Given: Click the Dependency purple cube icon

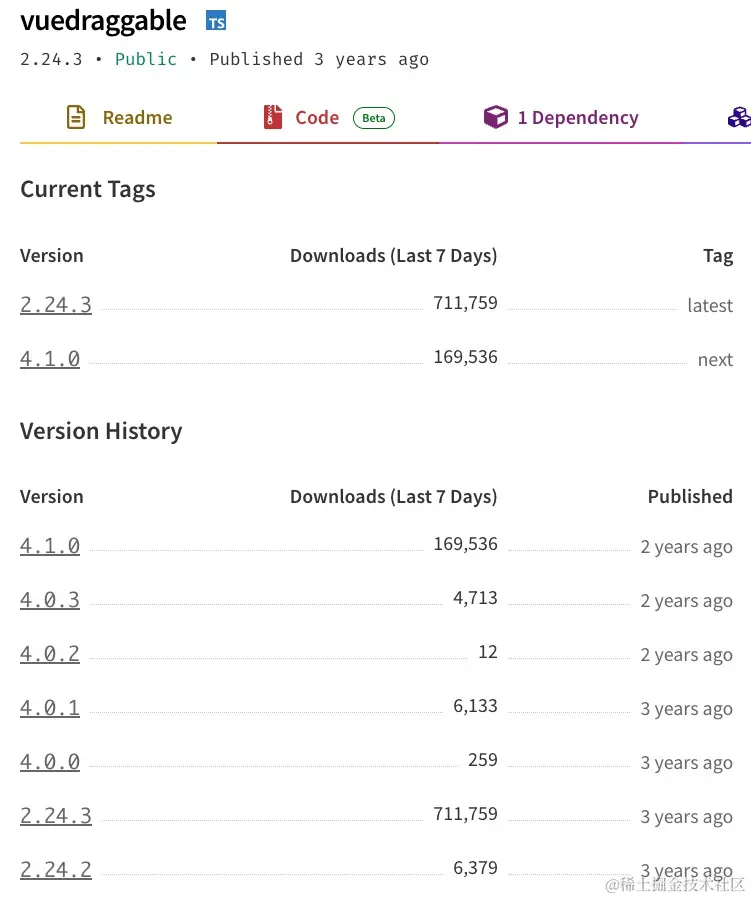Looking at the screenshot, I should (496, 117).
